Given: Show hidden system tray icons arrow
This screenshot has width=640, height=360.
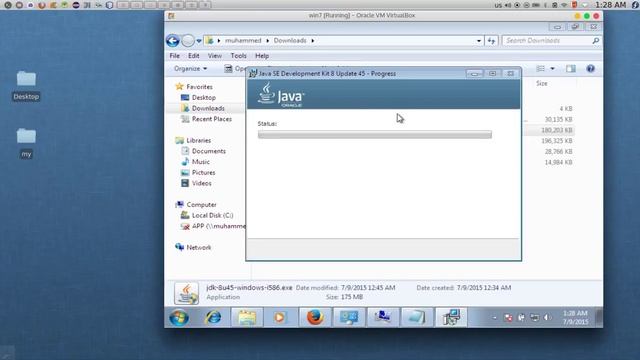Looking at the screenshot, I should [494, 318].
